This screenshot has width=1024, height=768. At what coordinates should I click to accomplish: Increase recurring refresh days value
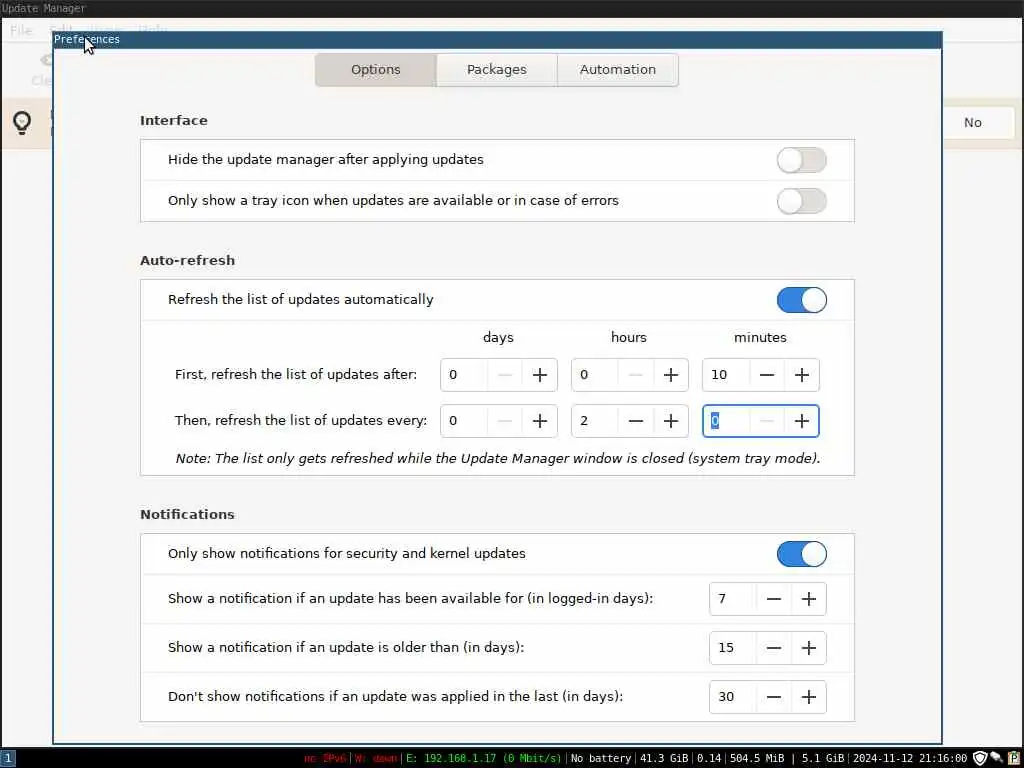click(539, 421)
